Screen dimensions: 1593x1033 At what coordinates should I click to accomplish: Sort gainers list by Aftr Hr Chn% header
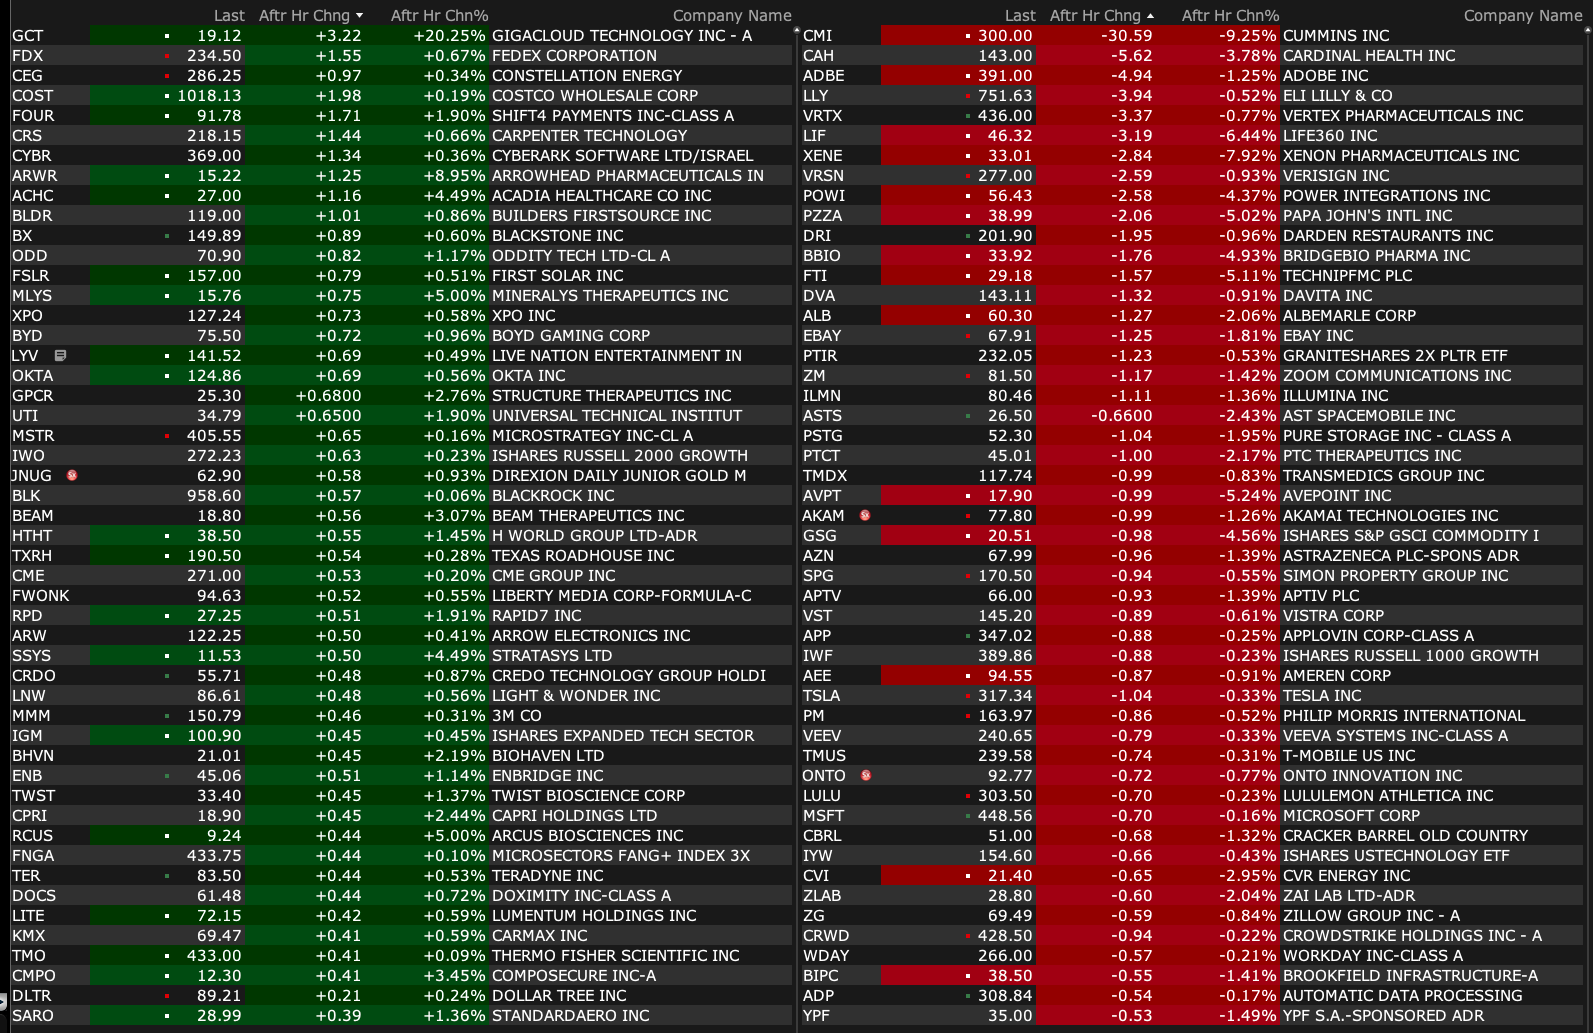(439, 16)
